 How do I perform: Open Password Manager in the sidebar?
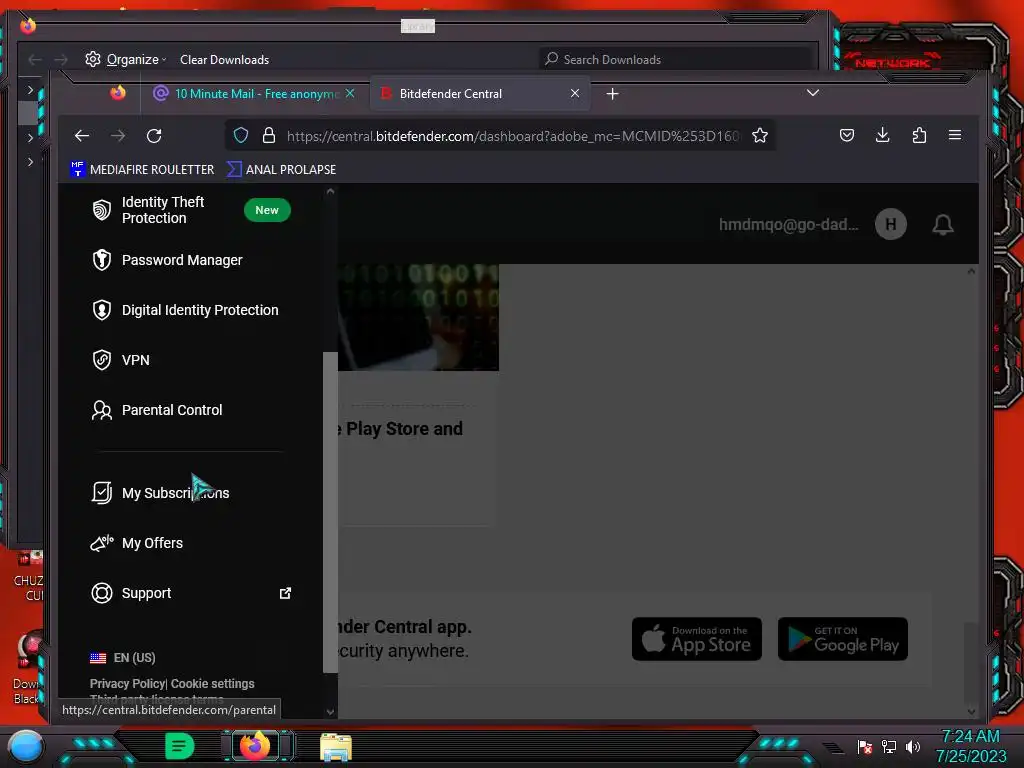tap(182, 260)
